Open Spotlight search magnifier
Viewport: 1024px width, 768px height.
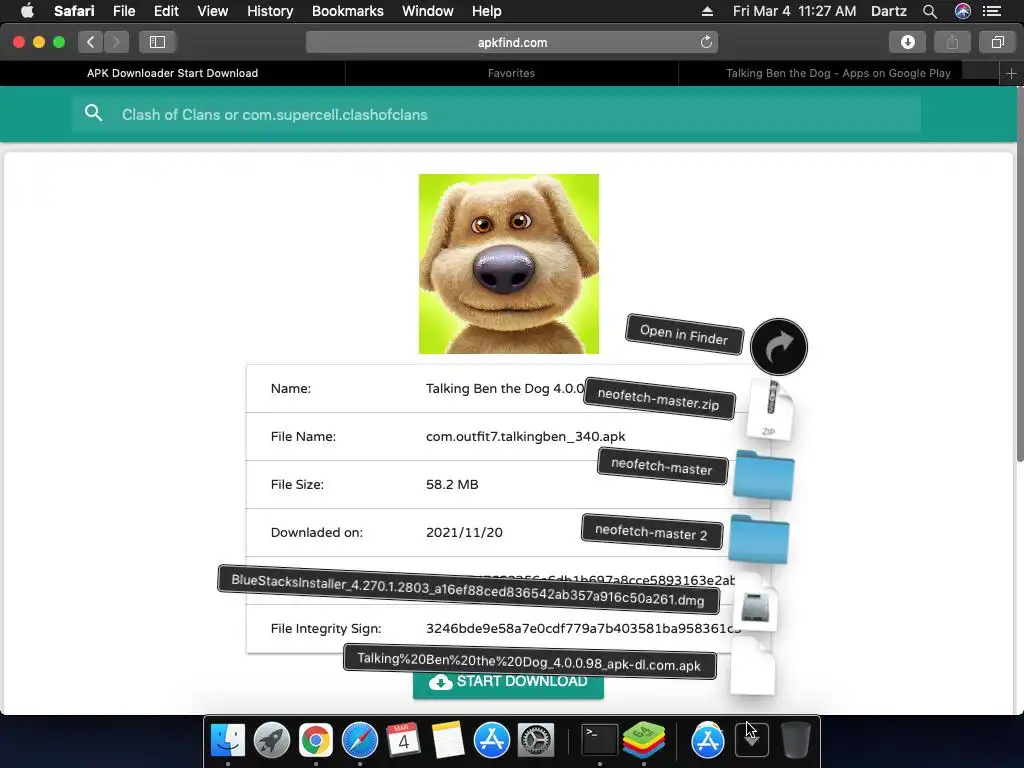tap(930, 11)
